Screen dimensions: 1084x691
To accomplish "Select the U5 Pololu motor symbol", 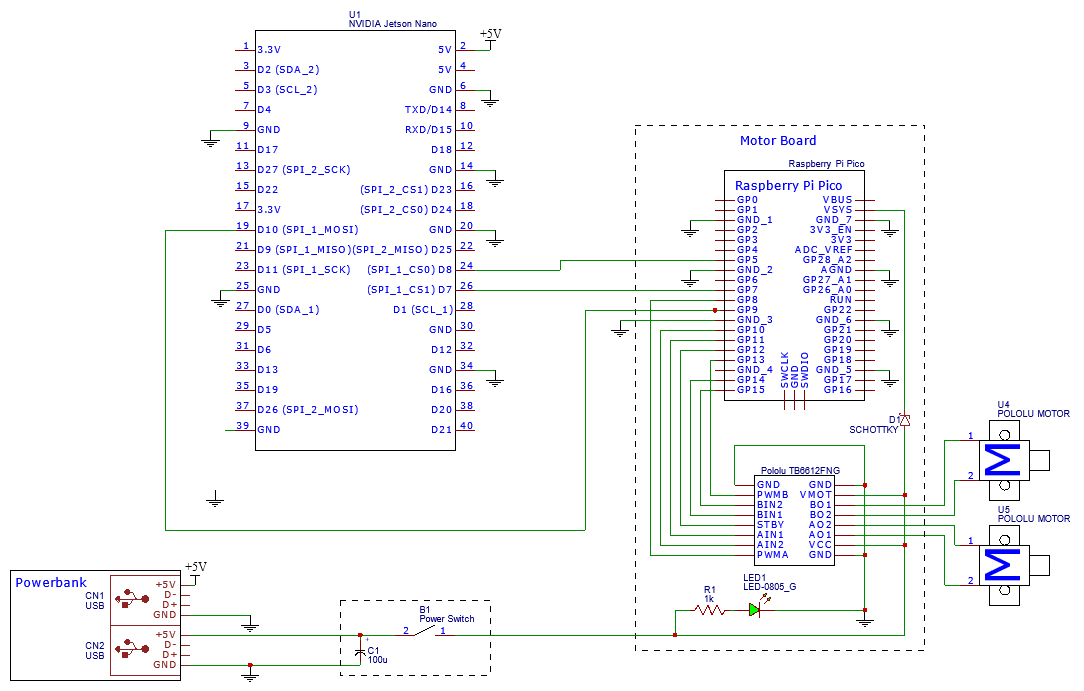I will [1014, 565].
